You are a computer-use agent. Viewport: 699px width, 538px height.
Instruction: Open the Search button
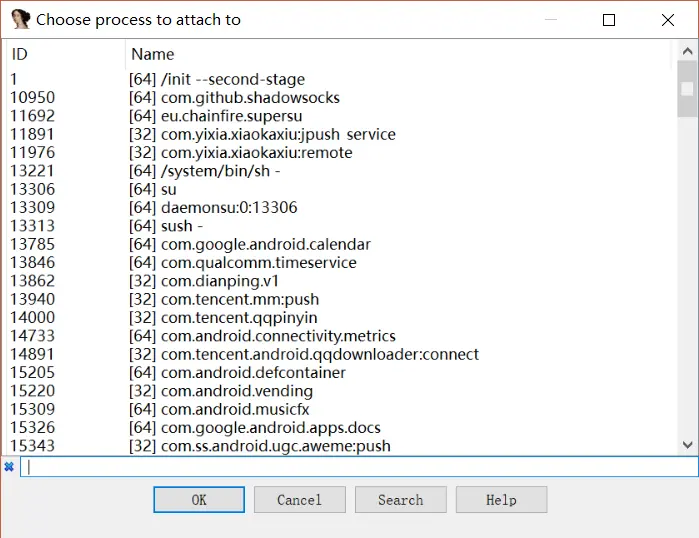tap(400, 500)
